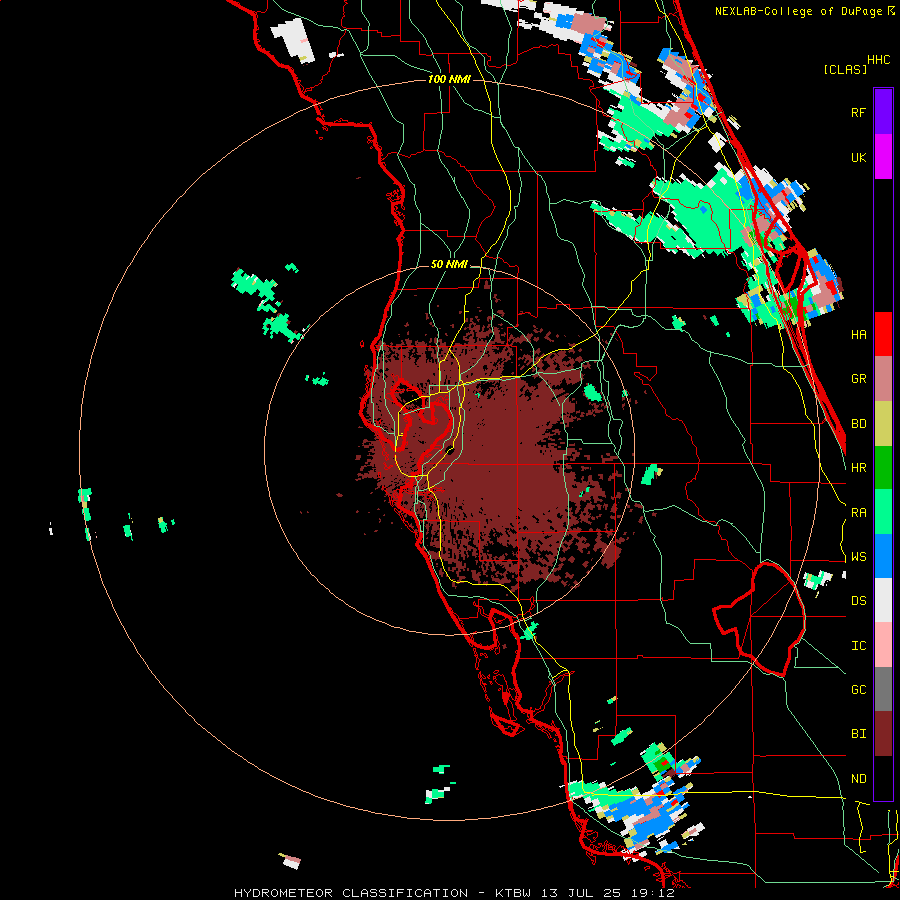The height and width of the screenshot is (900, 900).
Task: Choose the mint green RA legend swatch
Action: [x=883, y=512]
